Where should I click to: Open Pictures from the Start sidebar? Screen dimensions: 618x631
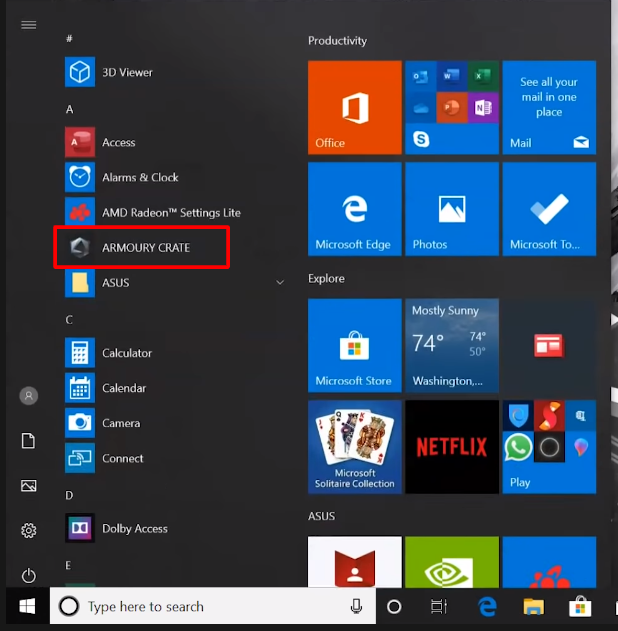pos(29,486)
